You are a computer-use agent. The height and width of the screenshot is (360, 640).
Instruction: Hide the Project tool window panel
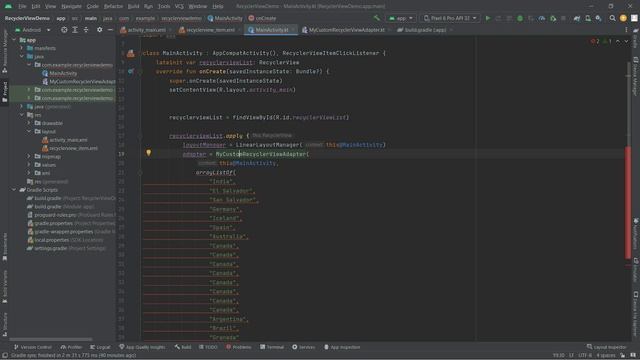(x=110, y=30)
